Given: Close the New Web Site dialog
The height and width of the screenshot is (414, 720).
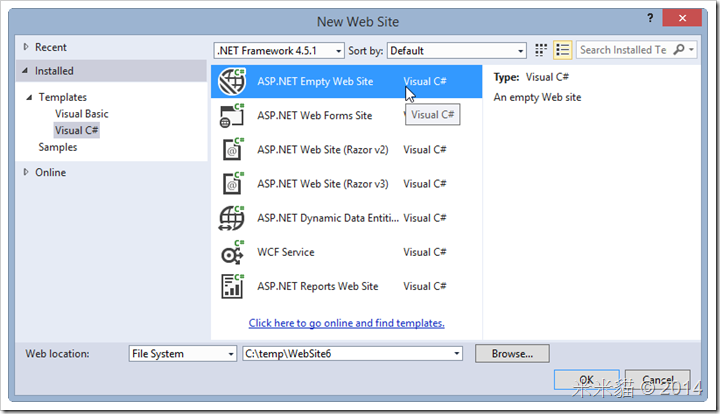Looking at the screenshot, I should click(x=682, y=18).
